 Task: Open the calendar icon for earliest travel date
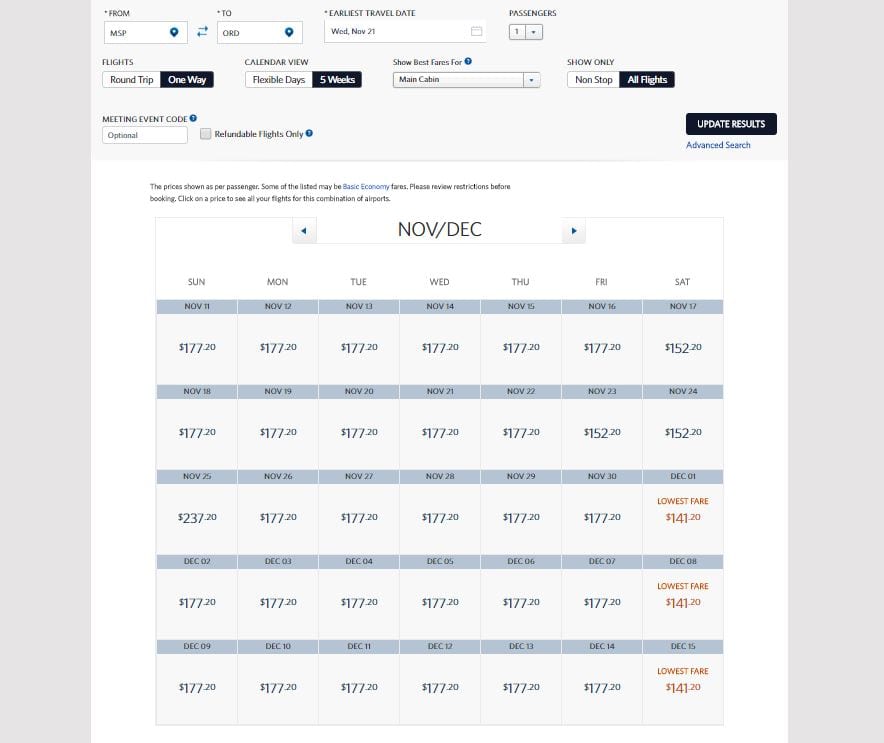(x=477, y=32)
